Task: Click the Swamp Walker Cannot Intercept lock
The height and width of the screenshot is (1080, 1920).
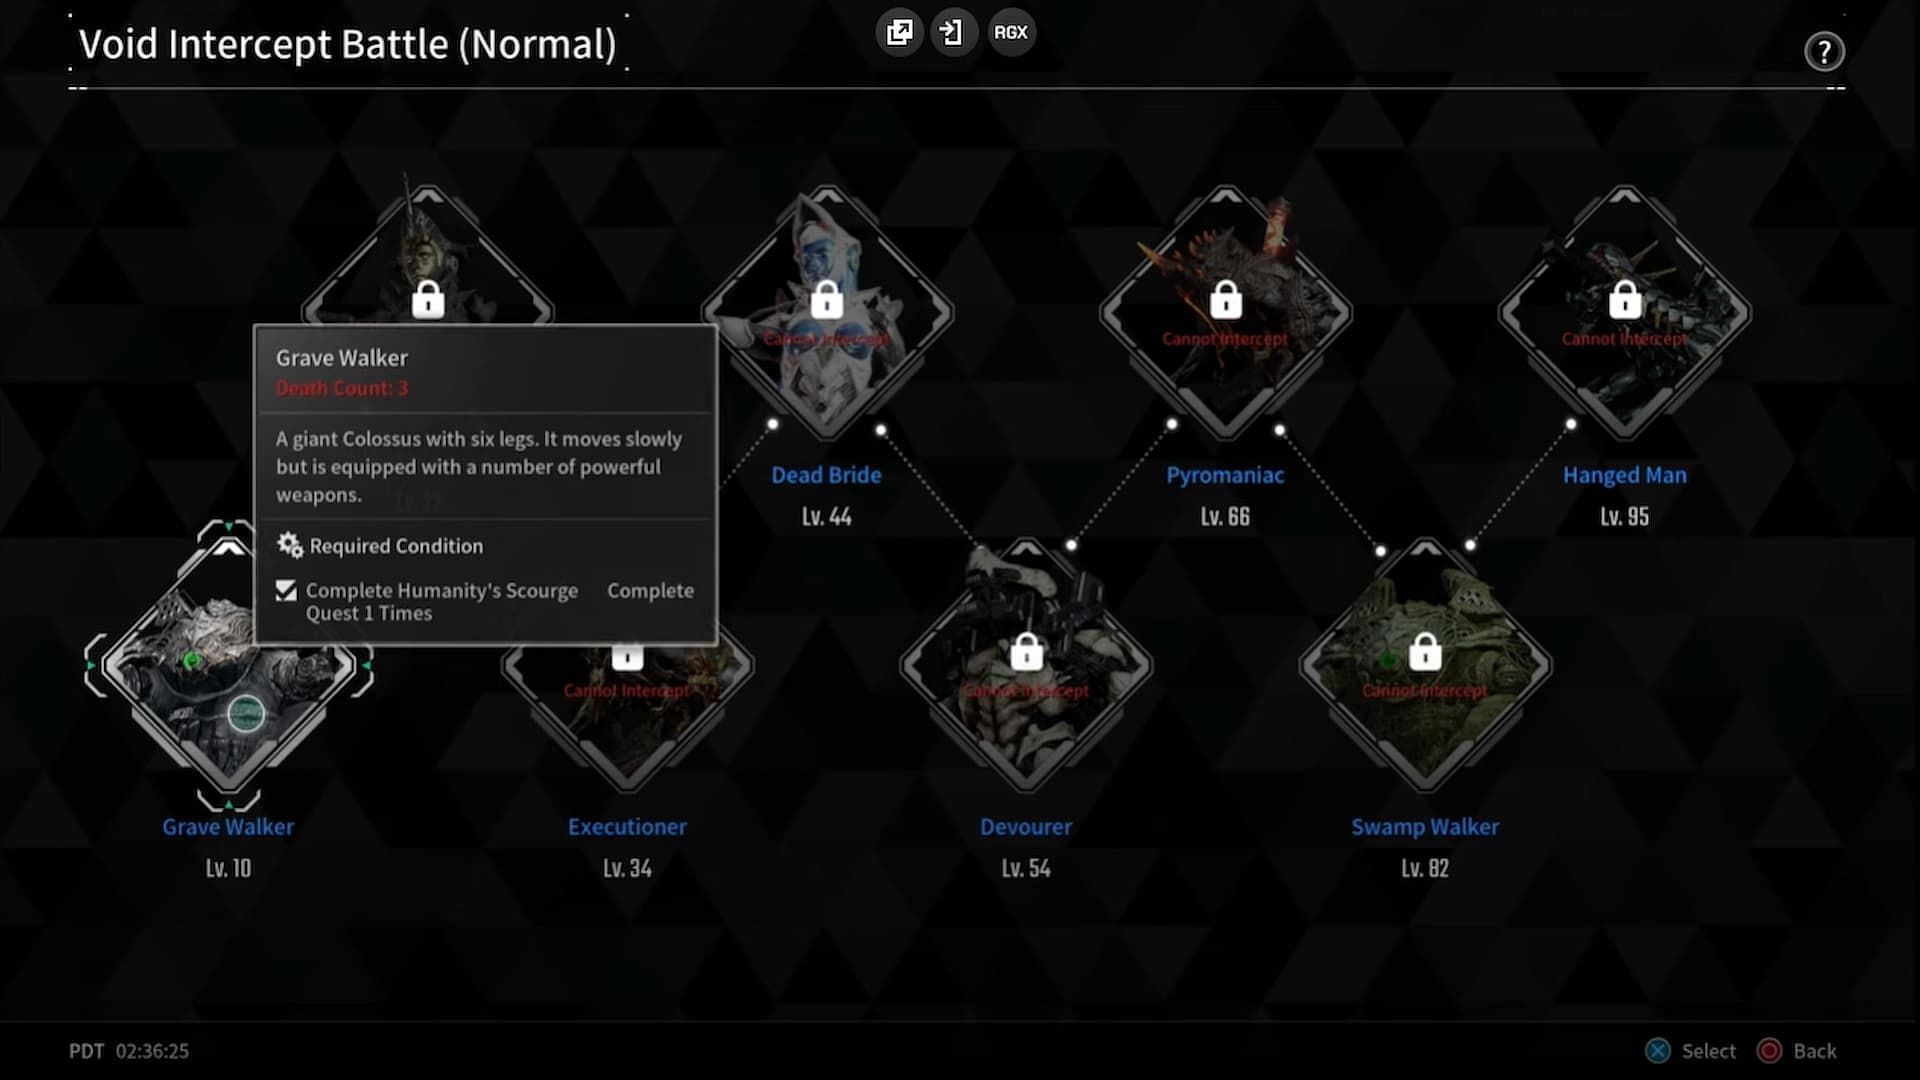Action: coord(1424,653)
